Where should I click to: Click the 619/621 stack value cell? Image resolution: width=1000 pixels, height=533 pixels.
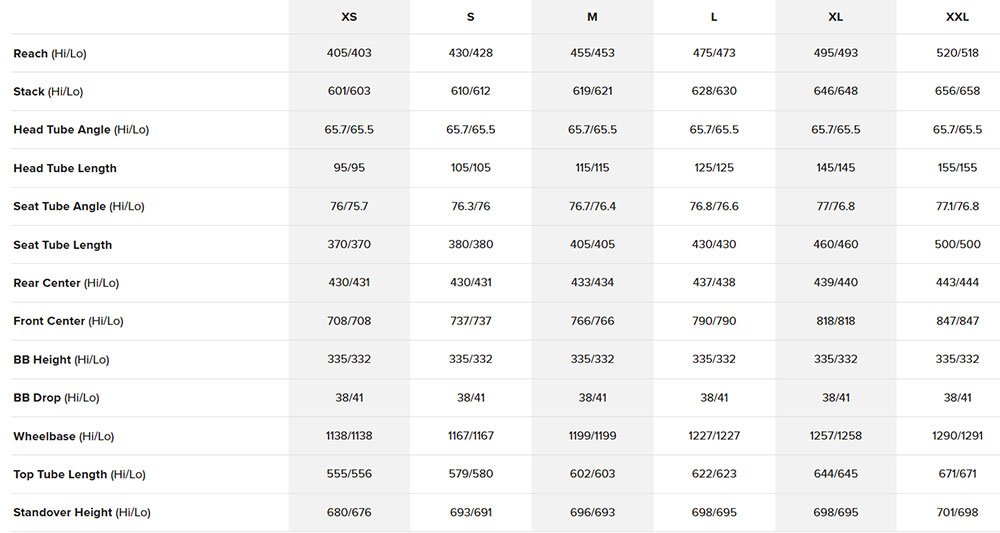click(x=593, y=92)
